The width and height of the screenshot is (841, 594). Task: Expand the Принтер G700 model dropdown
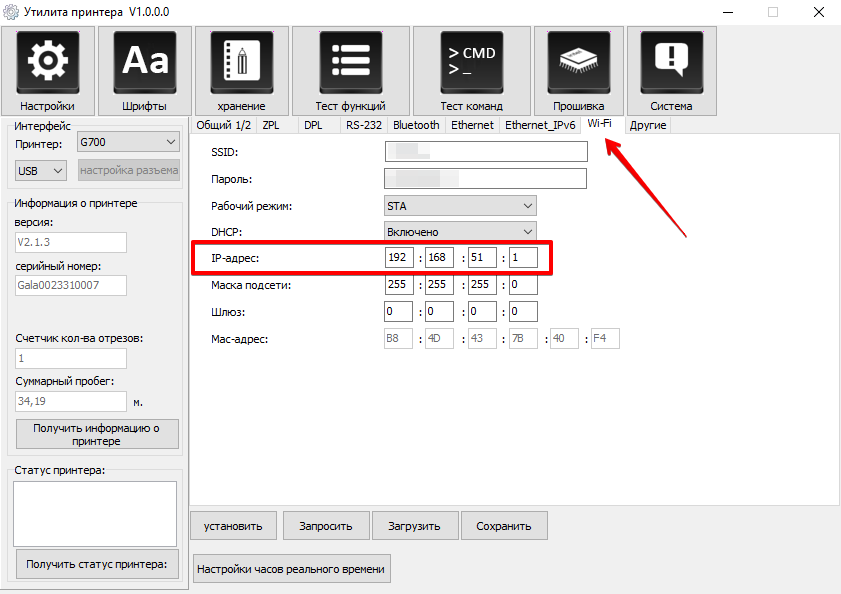click(127, 142)
